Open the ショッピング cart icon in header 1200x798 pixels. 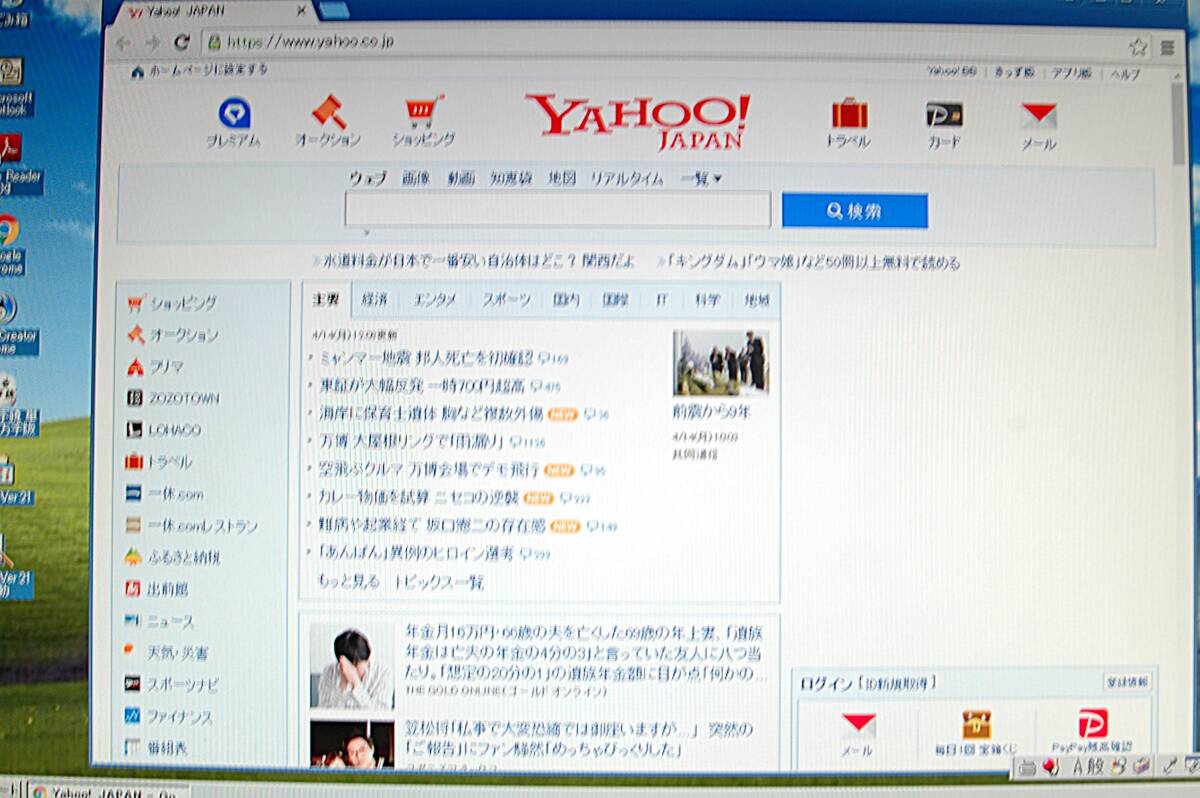click(x=423, y=112)
